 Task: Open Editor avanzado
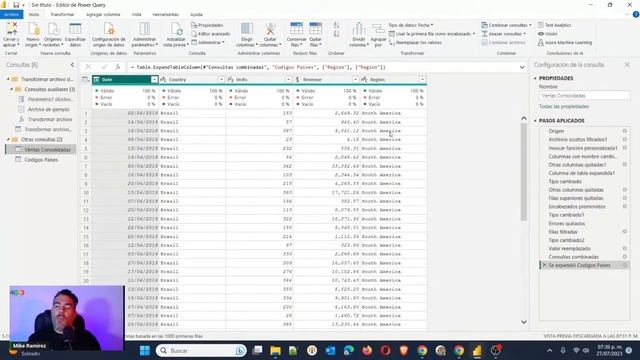(x=211, y=34)
